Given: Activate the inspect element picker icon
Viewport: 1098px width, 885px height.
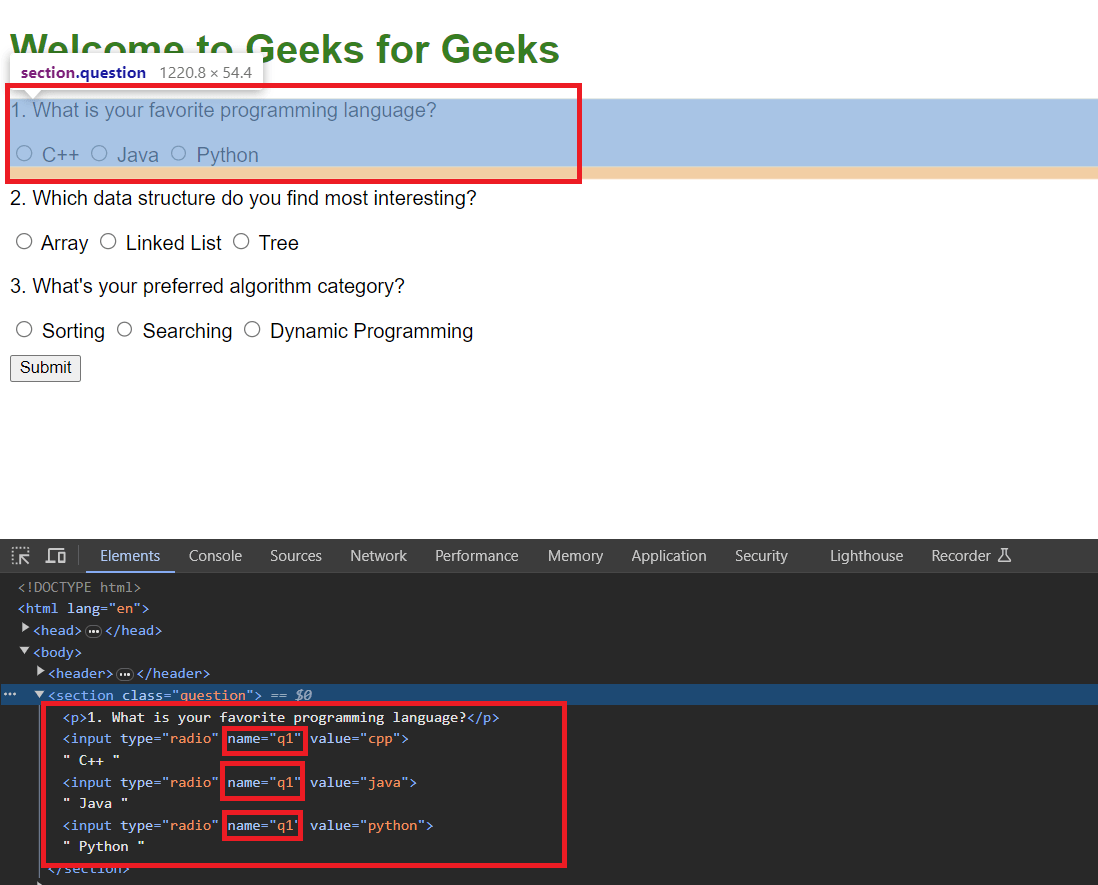Looking at the screenshot, I should click(21, 556).
